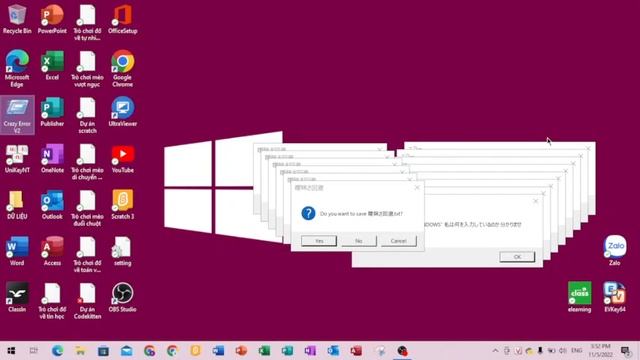The width and height of the screenshot is (640, 360).
Task: Select the UniKeyNT desktop icon
Action: click(x=17, y=159)
